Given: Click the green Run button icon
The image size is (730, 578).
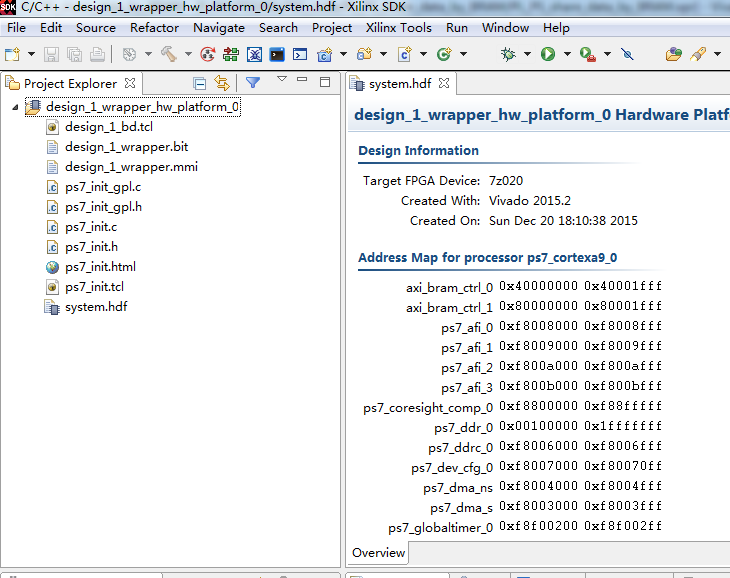Looking at the screenshot, I should pos(548,54).
